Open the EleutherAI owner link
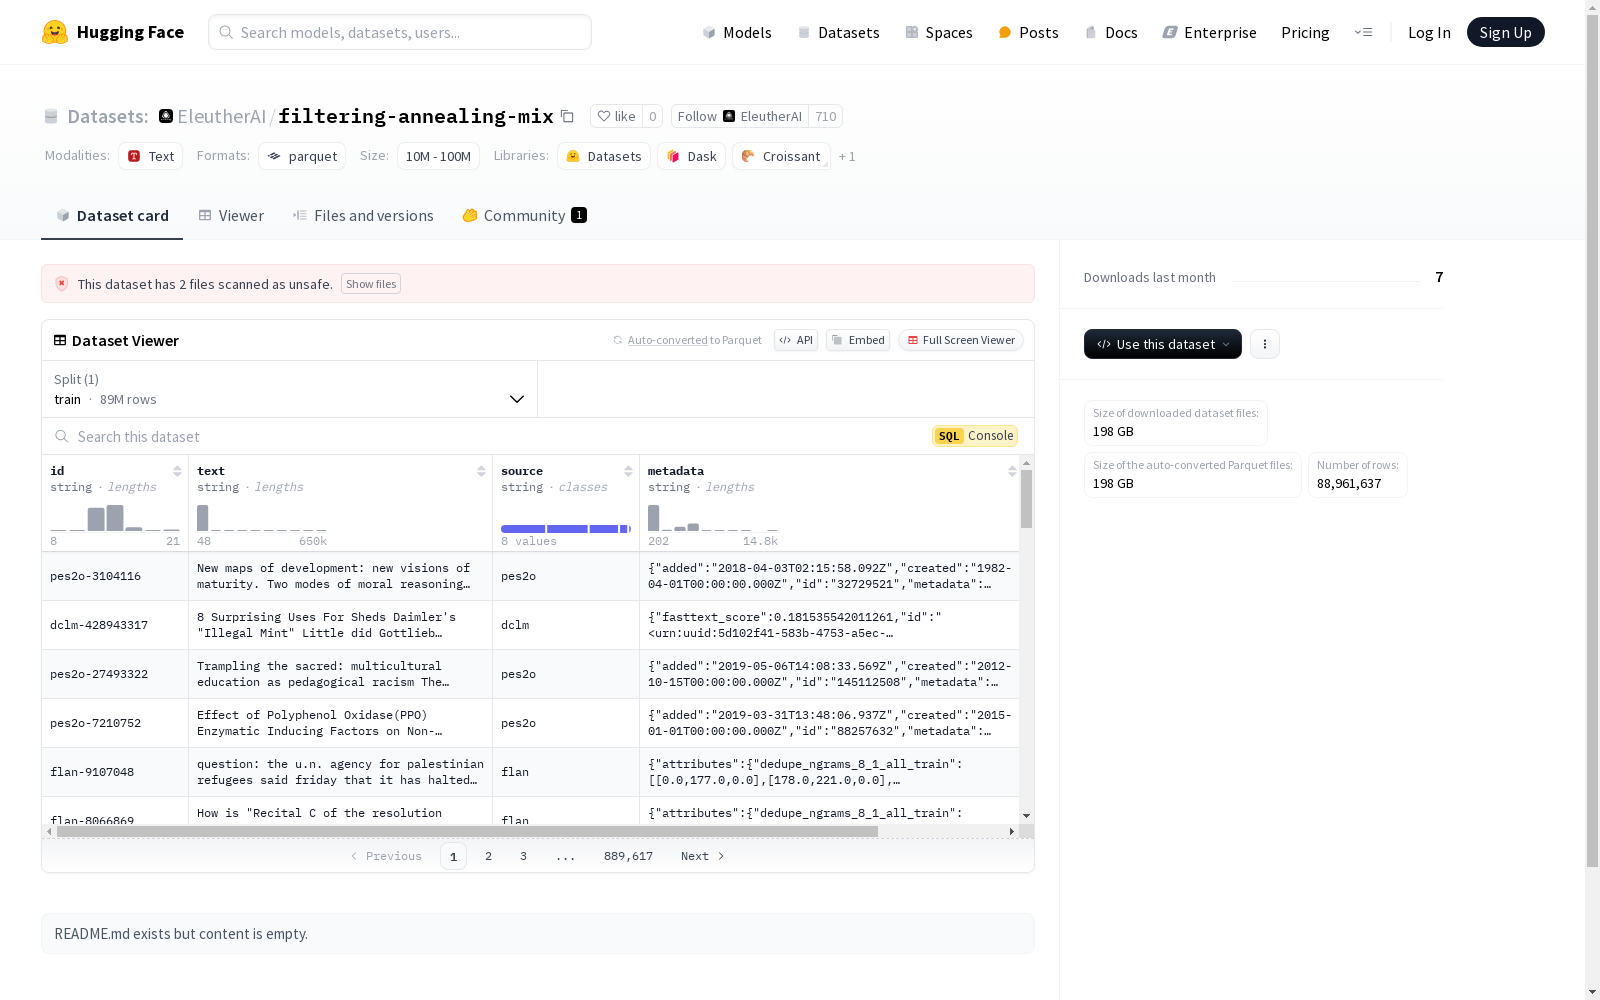The width and height of the screenshot is (1600, 1000). (221, 116)
